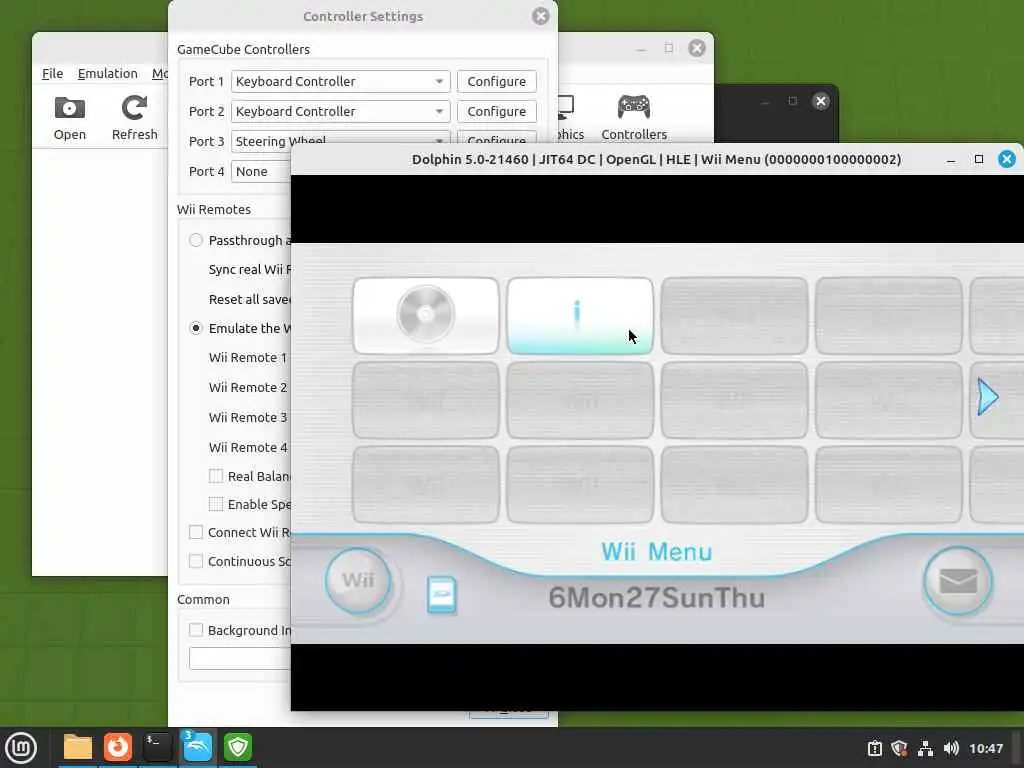Close the dark window behind the game
Viewport: 1024px width, 768px height.
point(821,101)
